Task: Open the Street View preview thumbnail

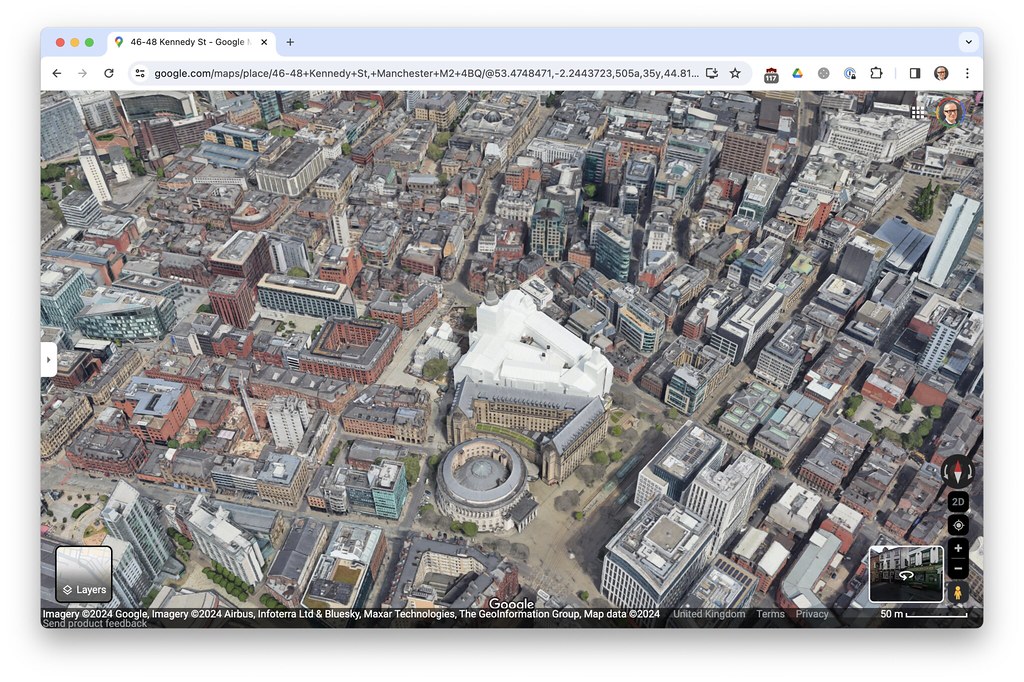Action: tap(906, 574)
